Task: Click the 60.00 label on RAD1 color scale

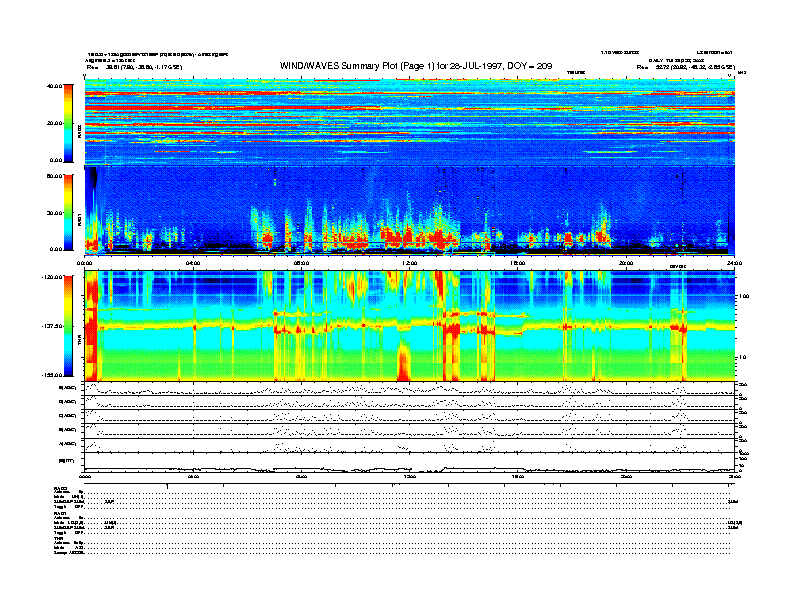Action: (x=54, y=176)
